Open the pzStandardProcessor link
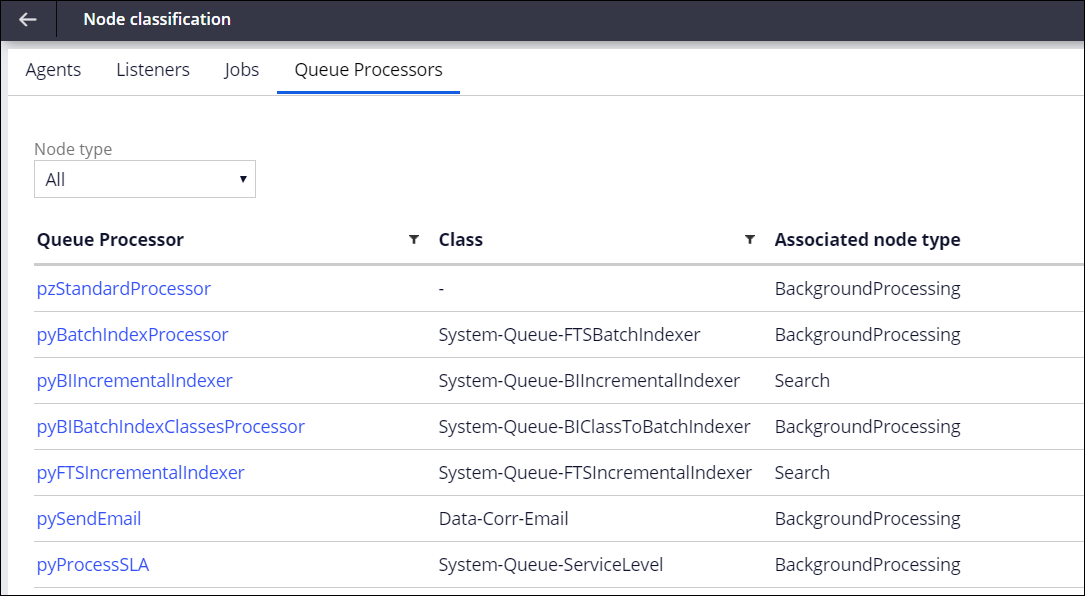 tap(124, 289)
